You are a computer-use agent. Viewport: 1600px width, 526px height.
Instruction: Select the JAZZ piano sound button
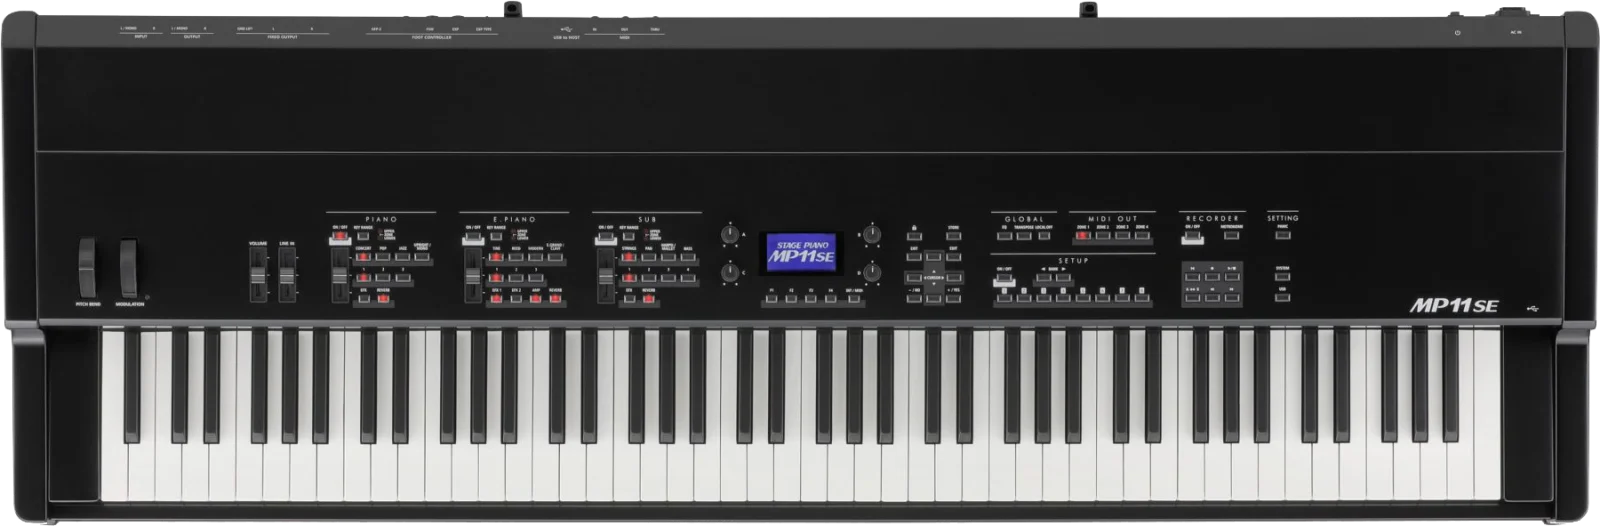click(402, 257)
